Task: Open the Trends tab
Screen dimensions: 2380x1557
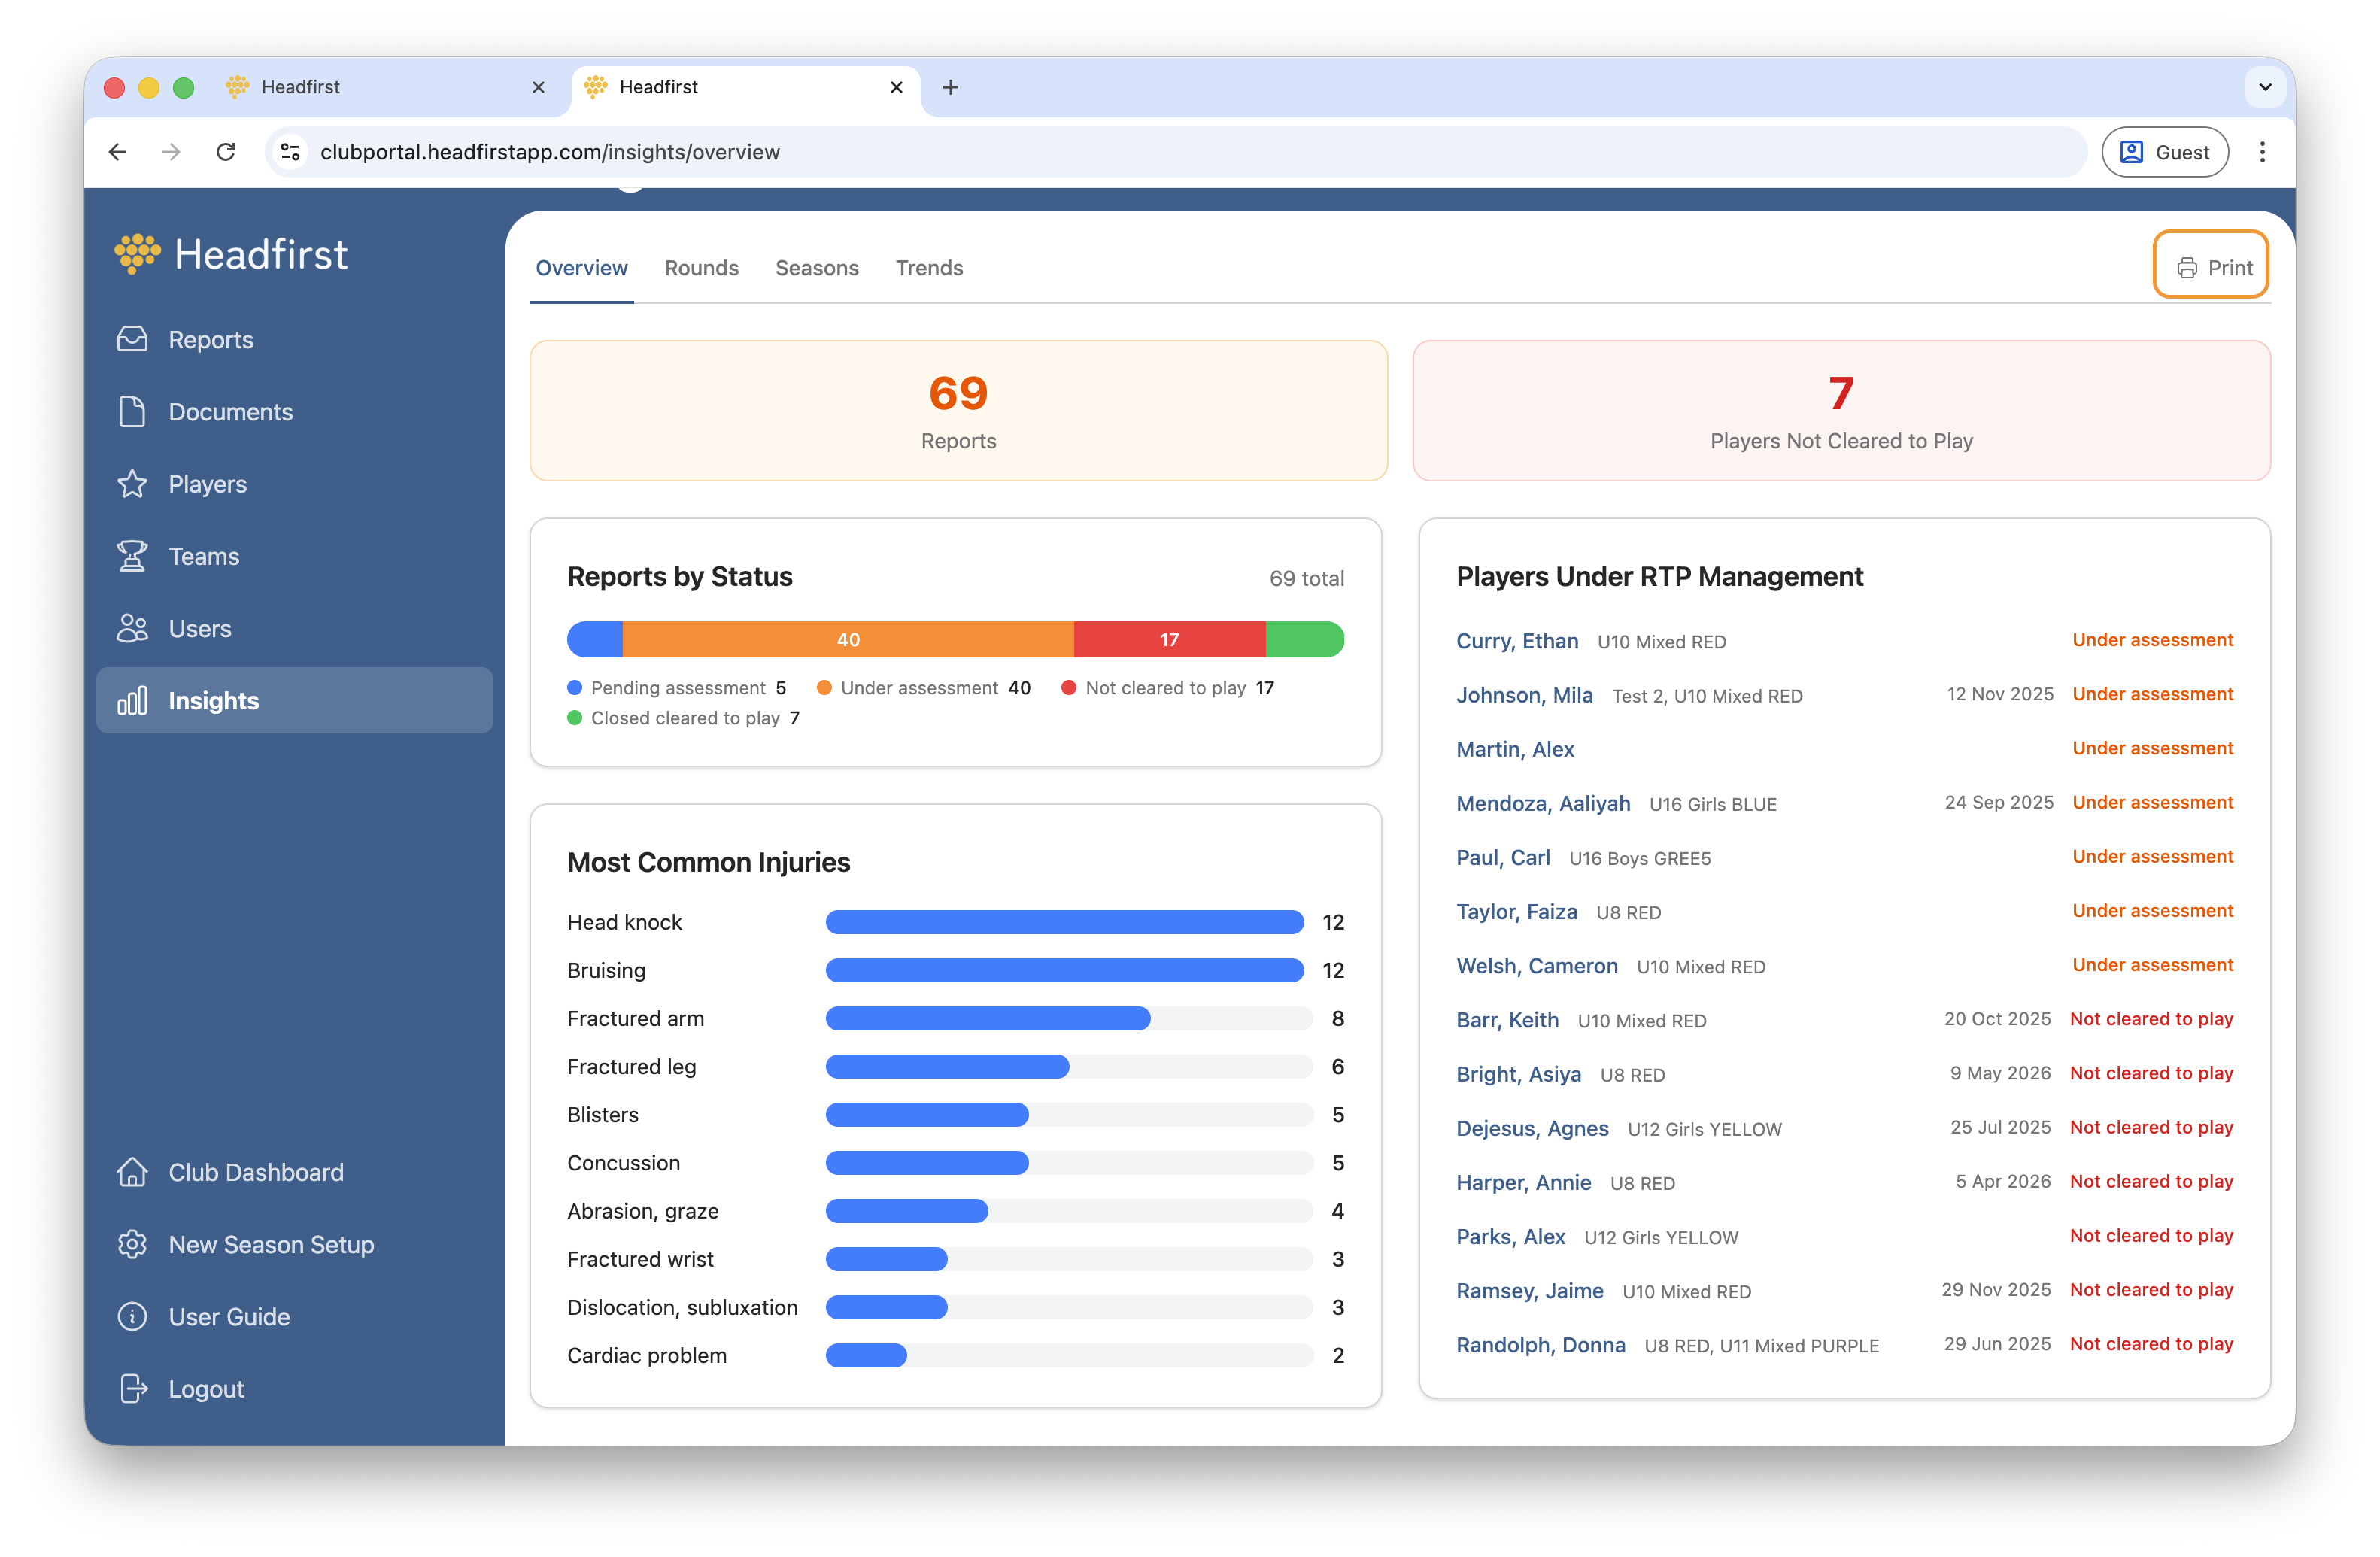Action: 929,268
